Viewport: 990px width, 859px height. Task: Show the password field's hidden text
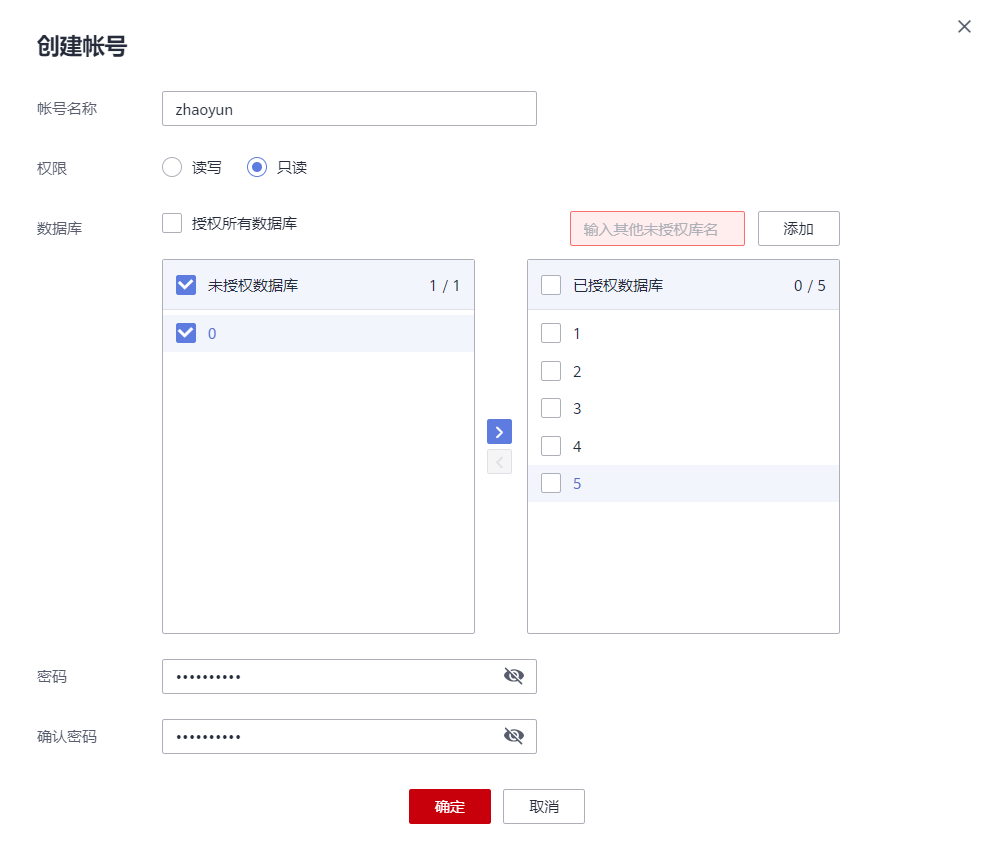click(x=514, y=676)
